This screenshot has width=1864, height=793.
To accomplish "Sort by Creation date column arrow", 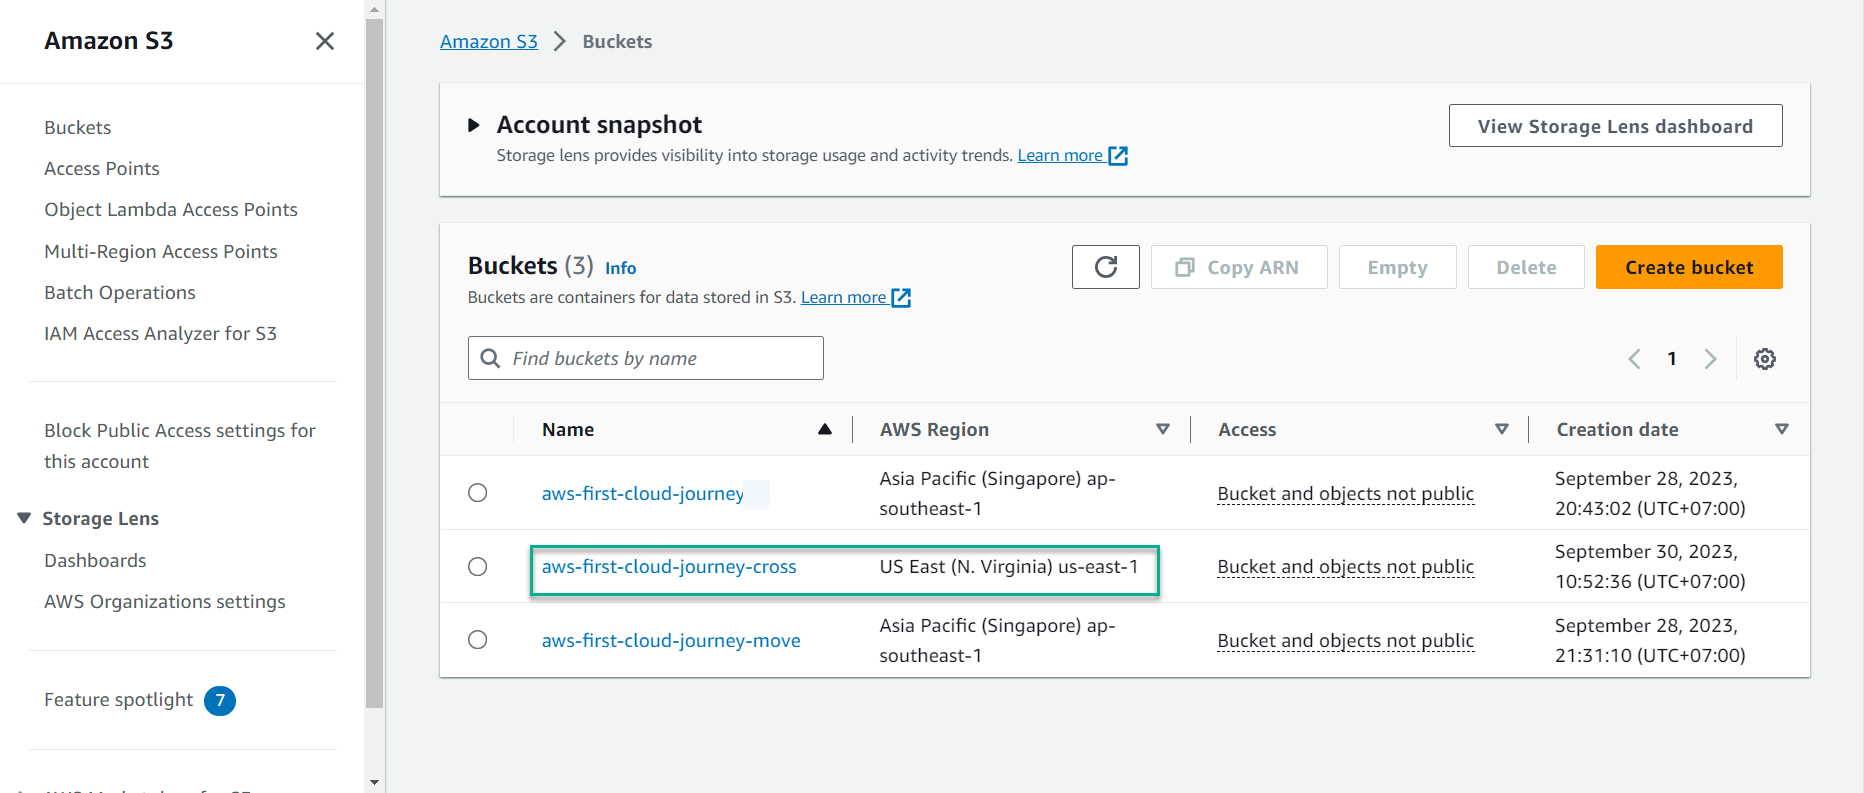I will tap(1781, 429).
